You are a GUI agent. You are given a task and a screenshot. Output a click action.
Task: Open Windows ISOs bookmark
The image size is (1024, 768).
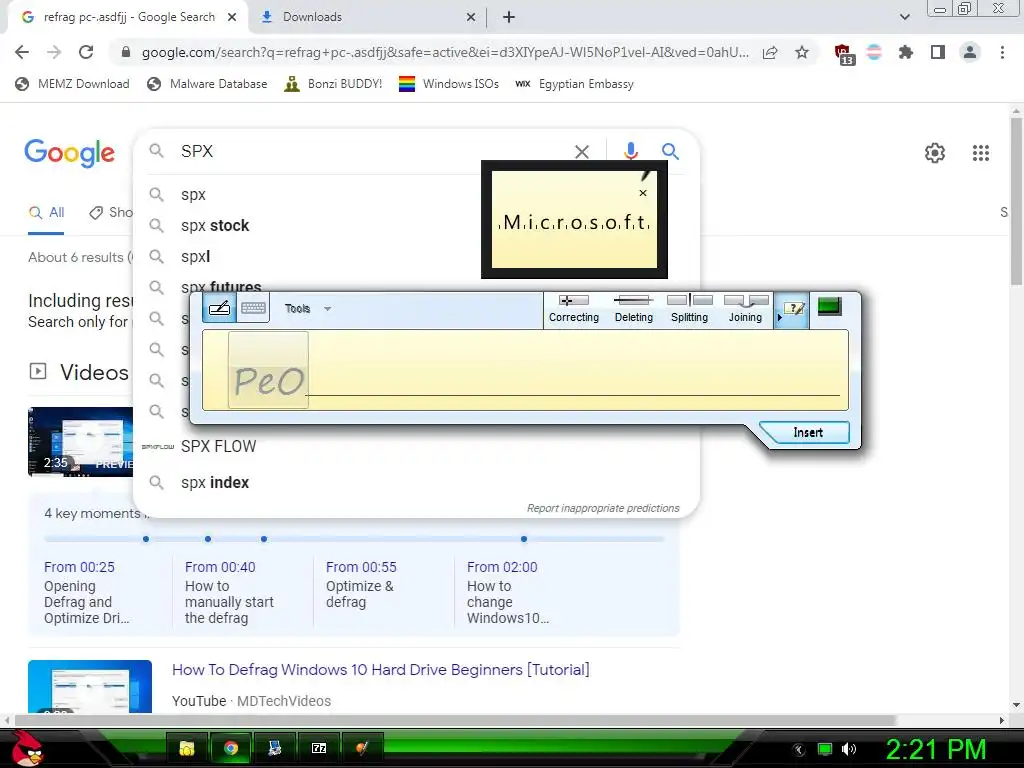tap(449, 84)
